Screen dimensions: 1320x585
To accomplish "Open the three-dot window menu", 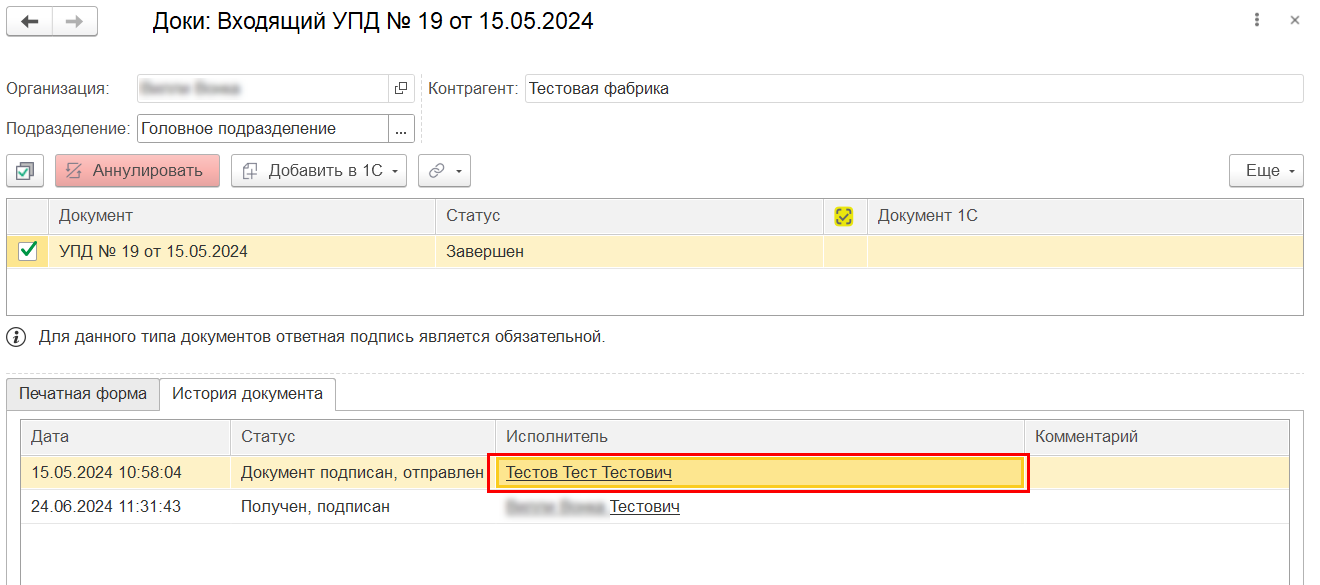I will [x=1256, y=20].
